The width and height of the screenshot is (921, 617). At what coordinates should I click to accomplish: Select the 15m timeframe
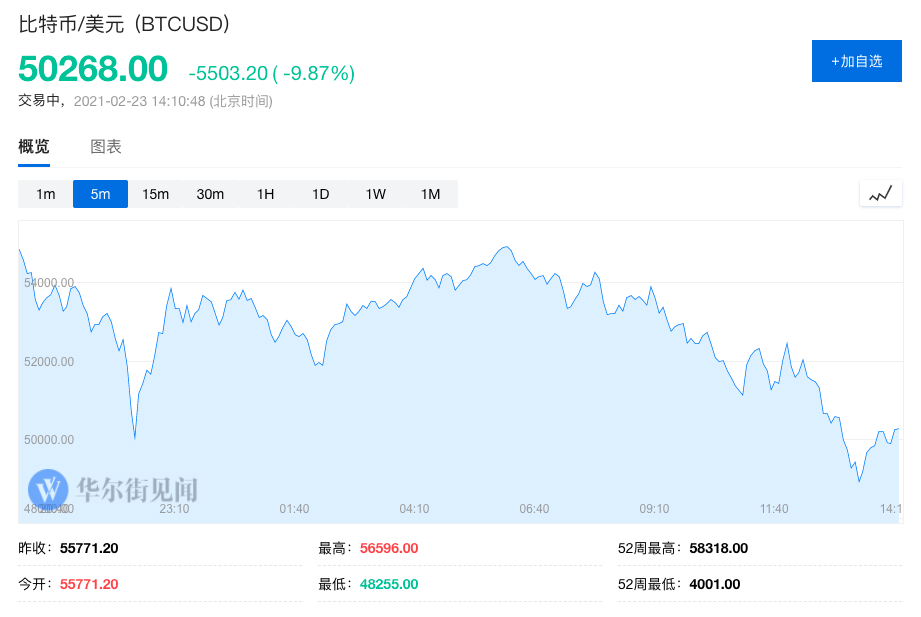pyautogui.click(x=155, y=194)
